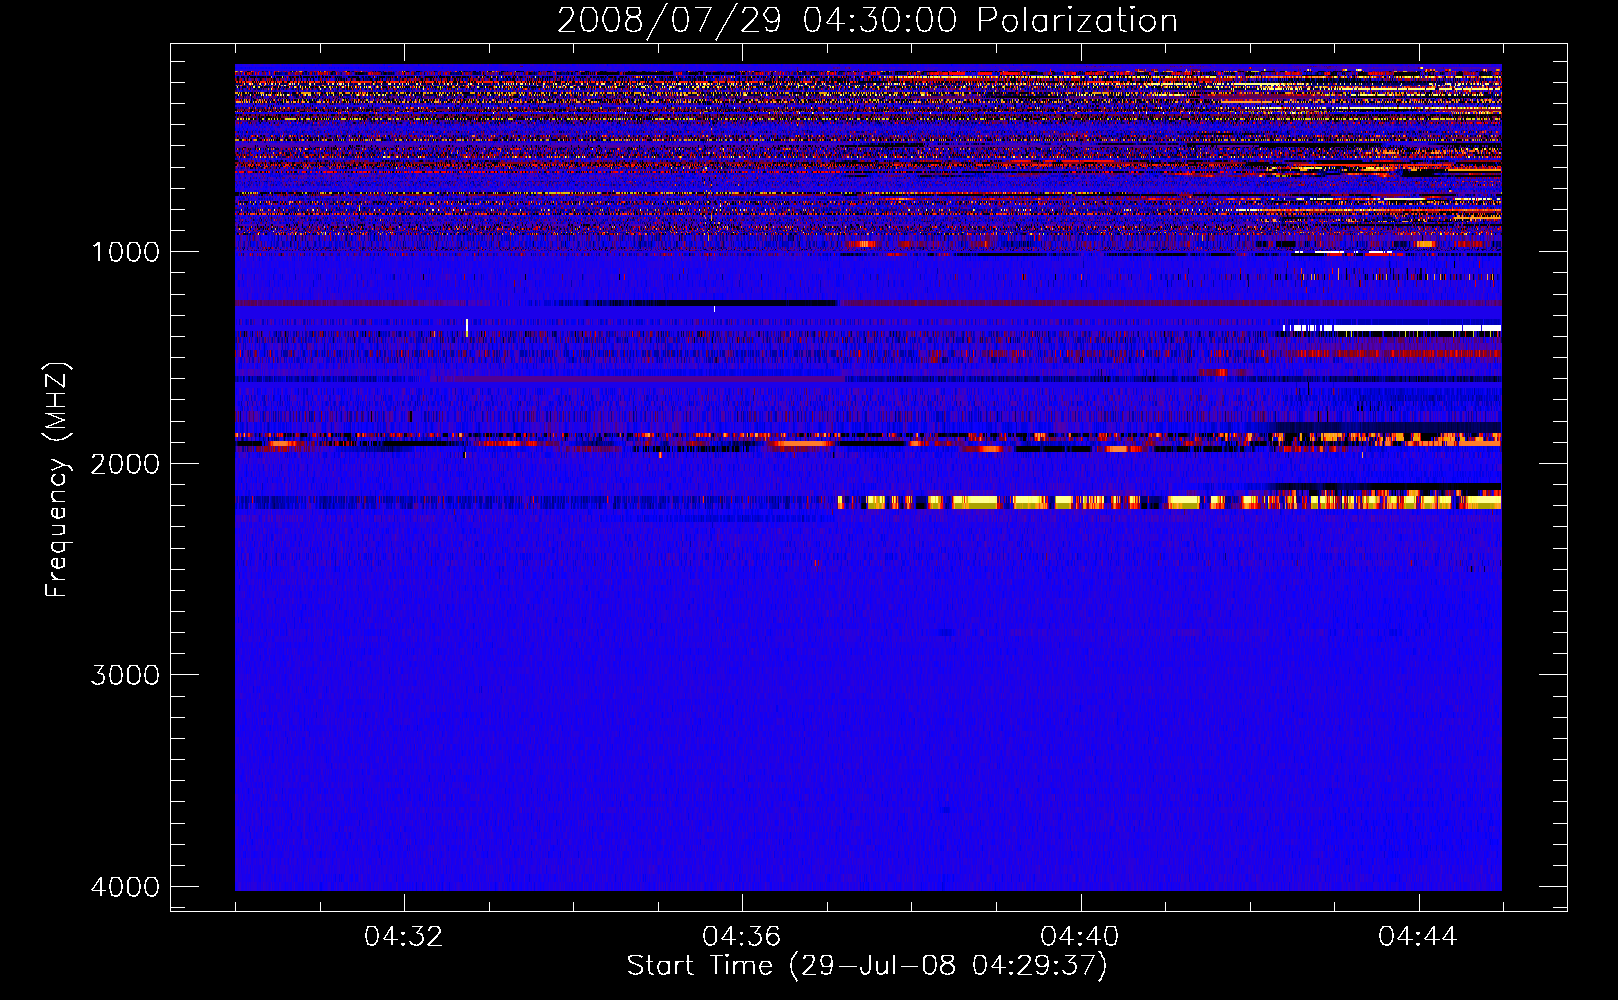Click the '04:44' time tick label
1618x1000 pixels.
pos(1418,937)
